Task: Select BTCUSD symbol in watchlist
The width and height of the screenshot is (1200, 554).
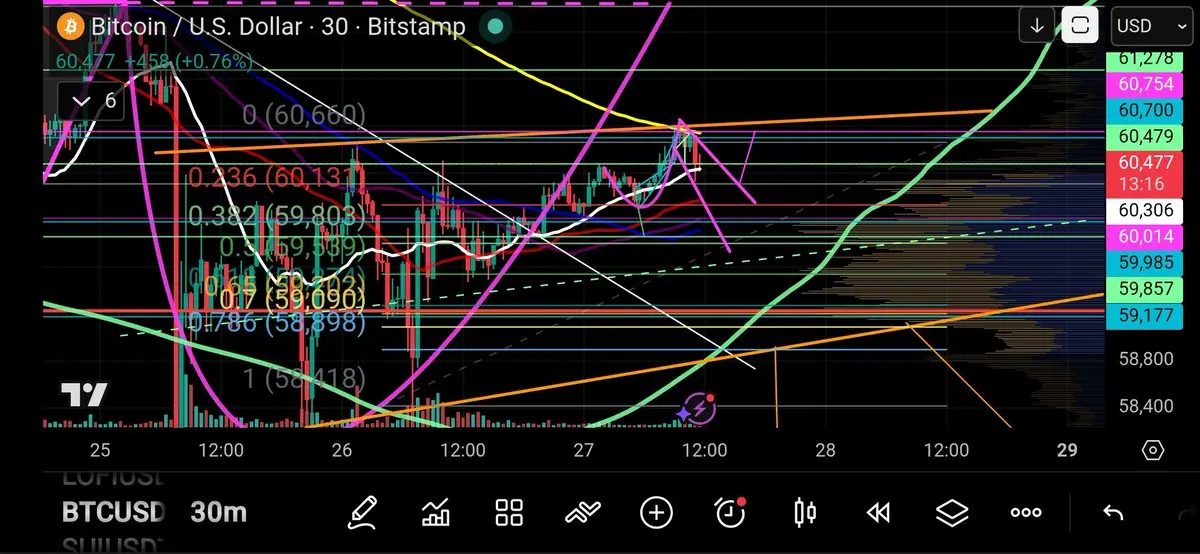Action: pos(113,512)
